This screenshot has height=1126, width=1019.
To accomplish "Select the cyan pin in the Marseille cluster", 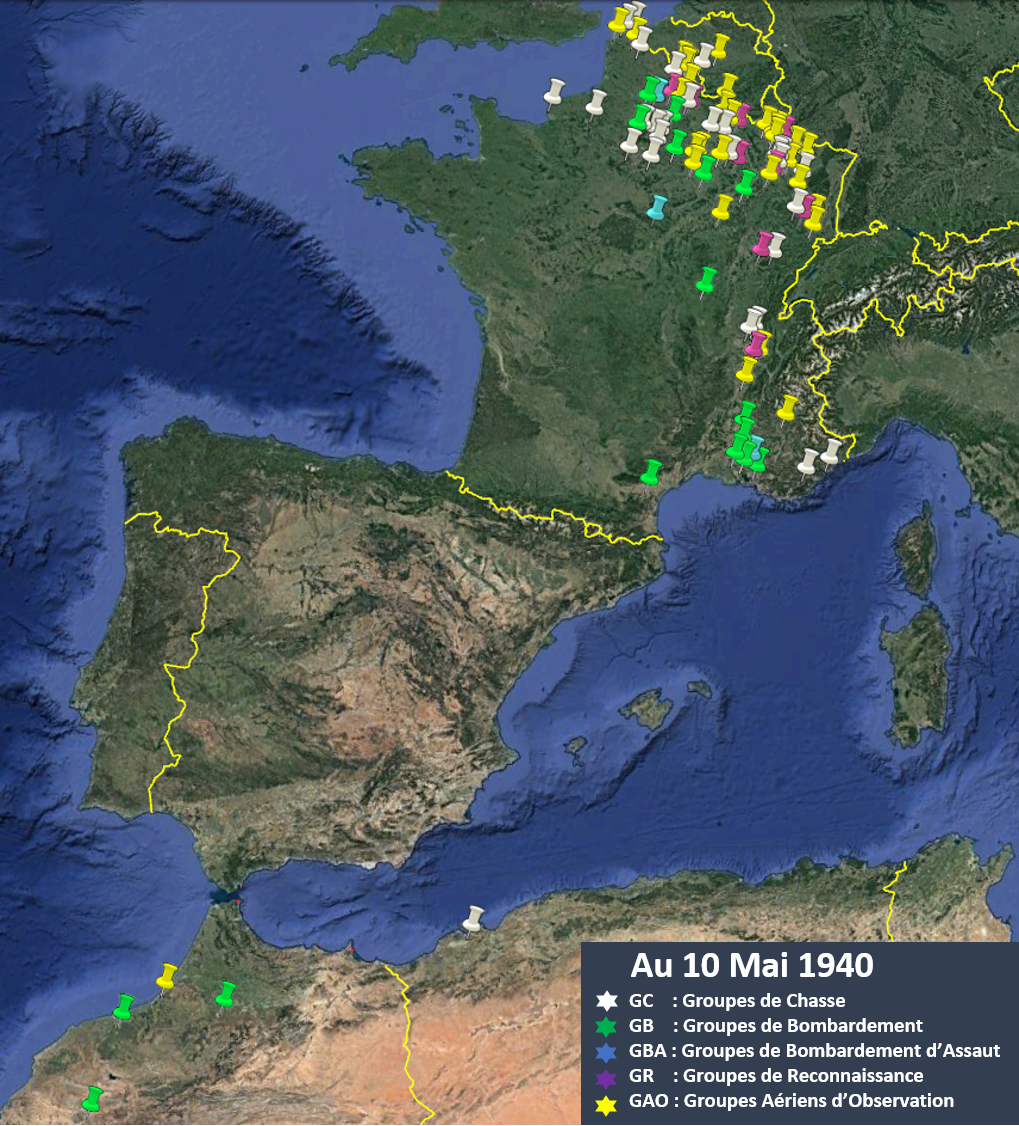I will coord(756,445).
